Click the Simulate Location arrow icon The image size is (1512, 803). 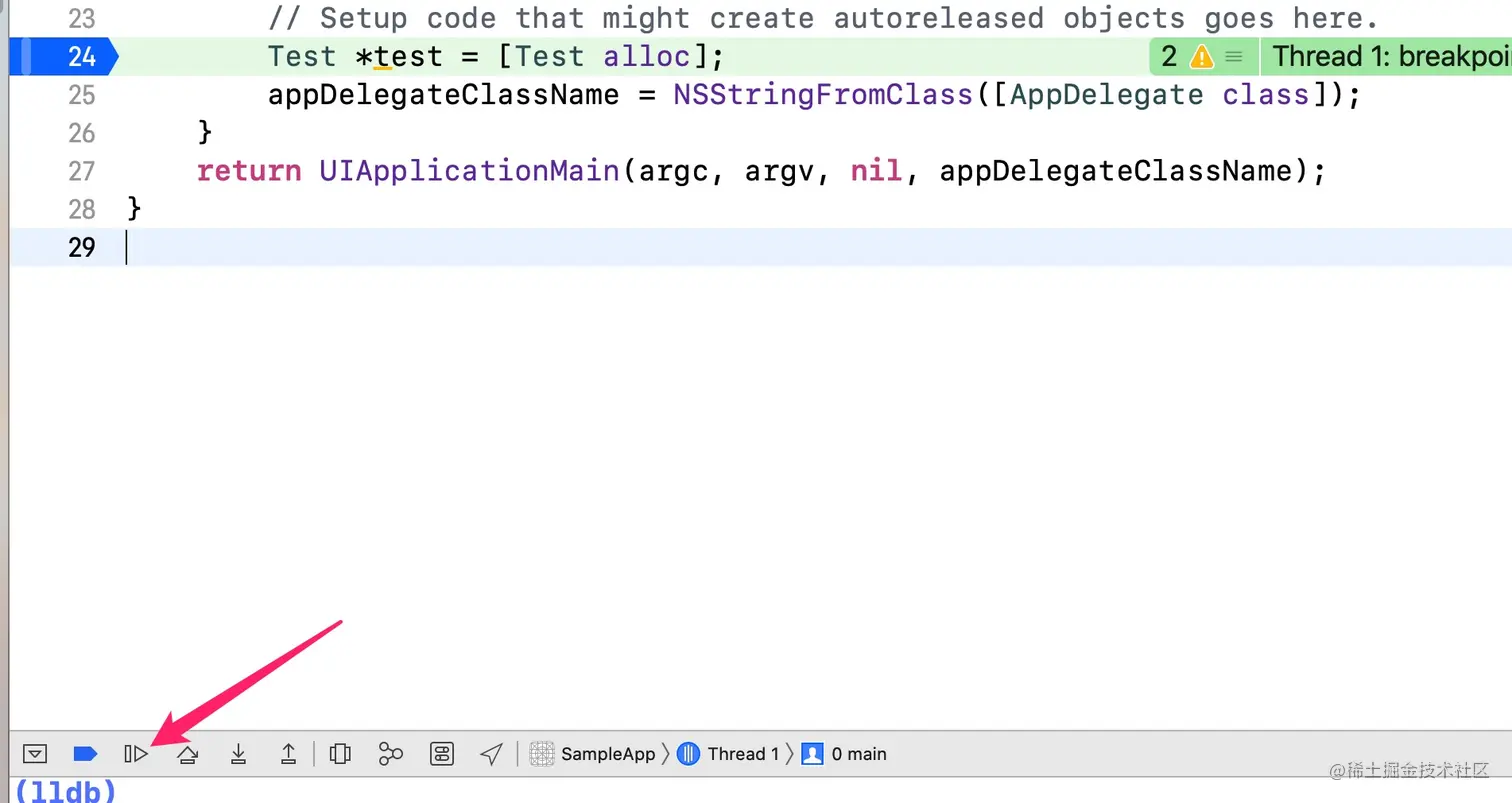click(x=491, y=754)
